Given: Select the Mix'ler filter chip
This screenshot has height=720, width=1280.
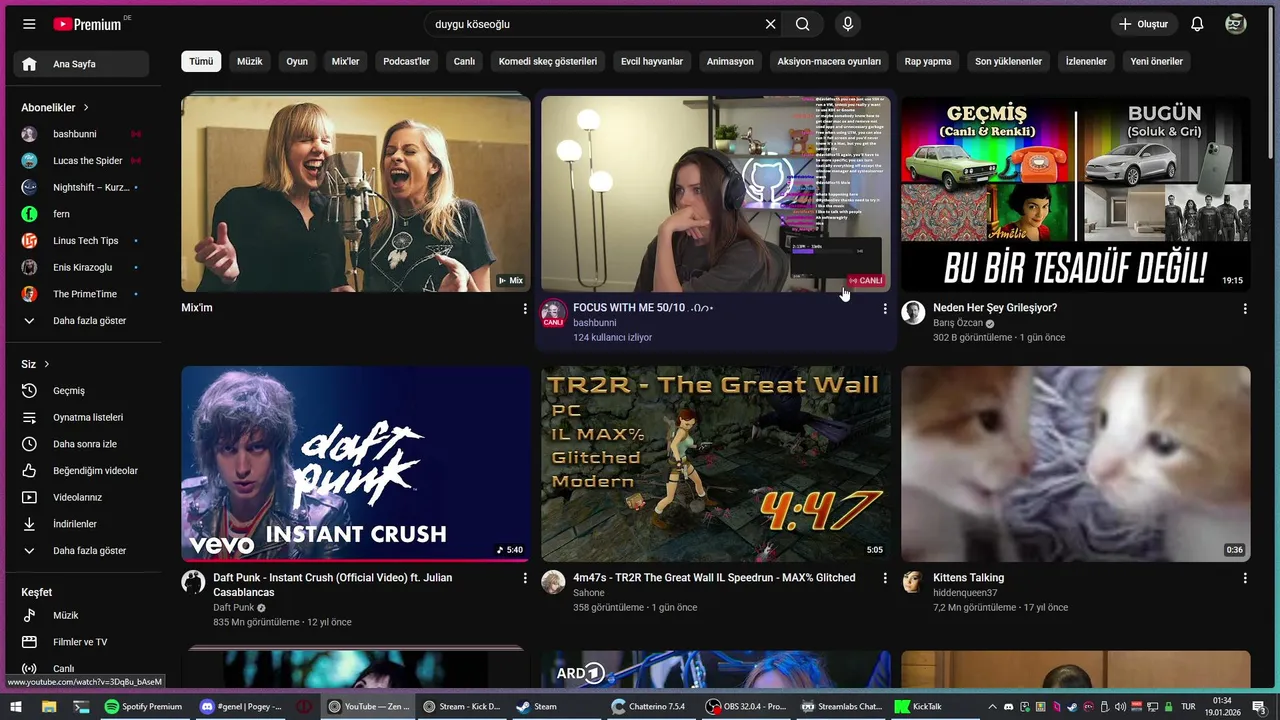Looking at the screenshot, I should (345, 61).
